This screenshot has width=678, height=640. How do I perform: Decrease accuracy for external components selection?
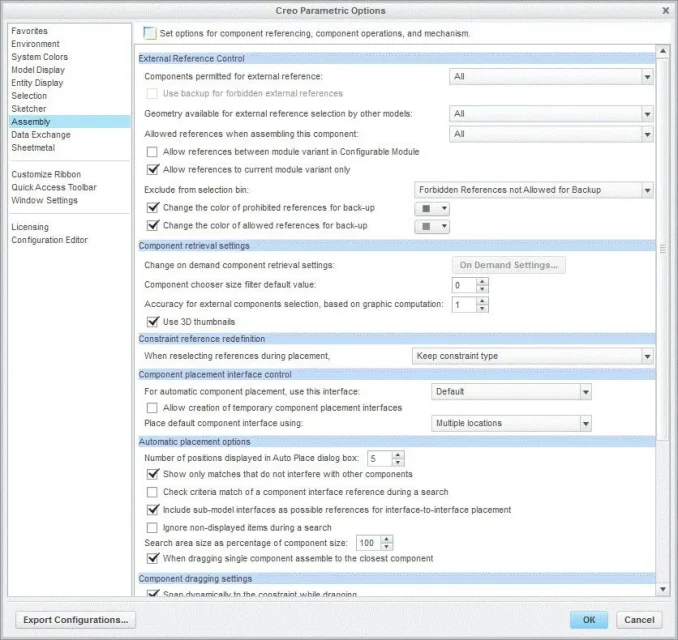click(482, 308)
